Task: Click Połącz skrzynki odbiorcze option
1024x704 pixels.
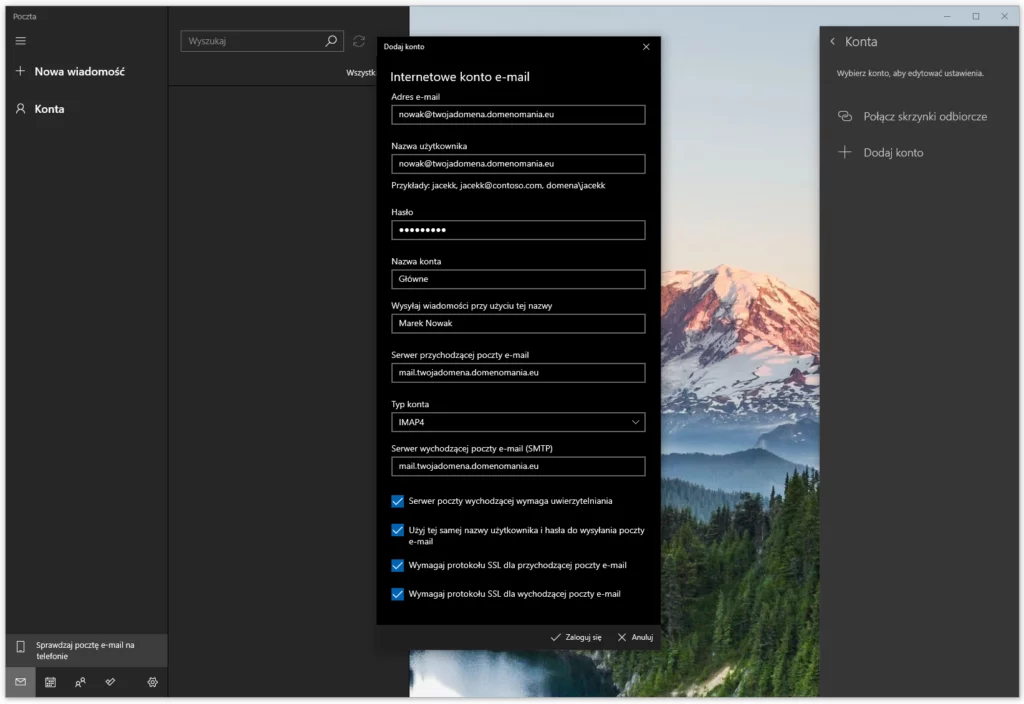Action: pos(924,116)
